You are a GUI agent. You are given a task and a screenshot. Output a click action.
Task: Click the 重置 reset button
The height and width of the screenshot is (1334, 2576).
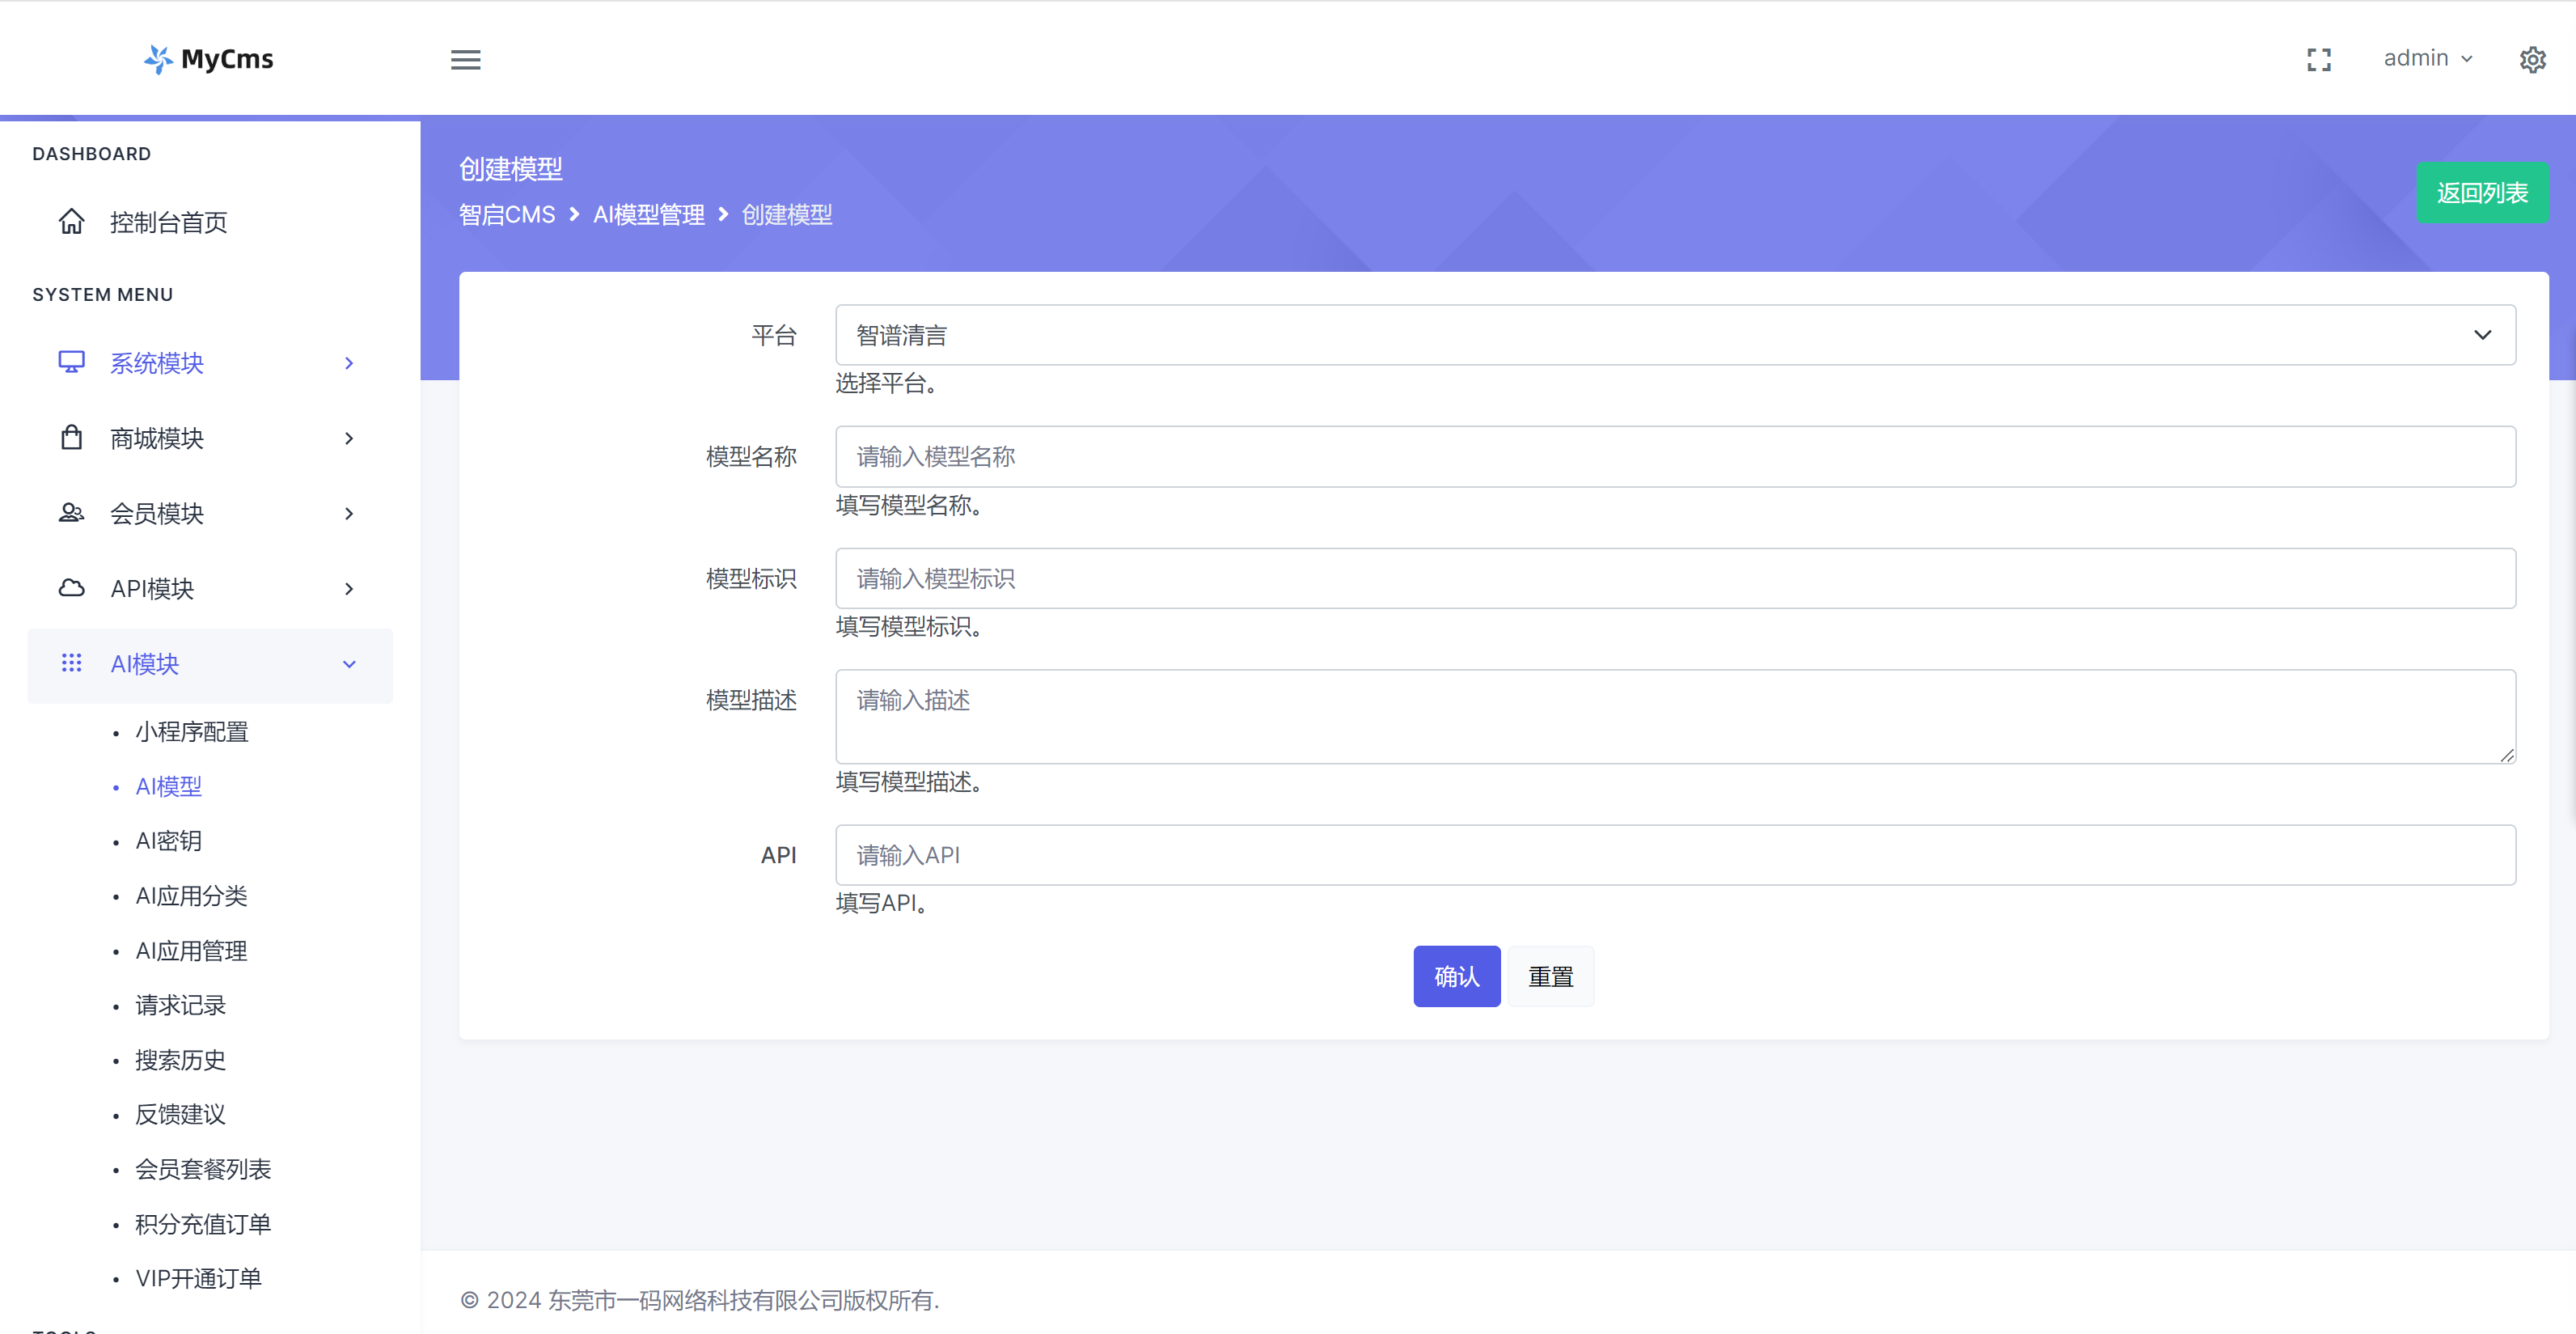coord(1550,977)
